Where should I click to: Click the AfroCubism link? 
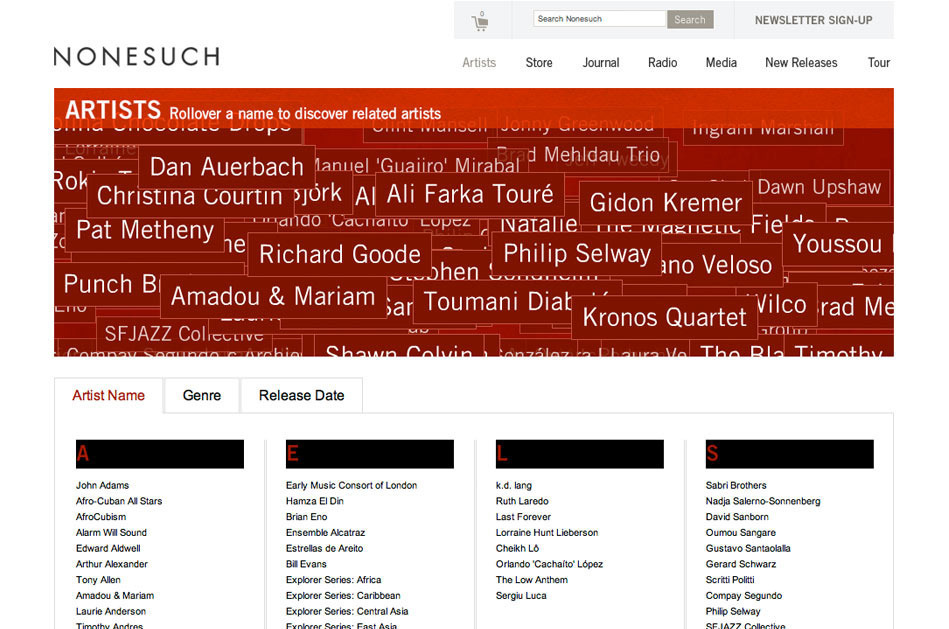(101, 517)
